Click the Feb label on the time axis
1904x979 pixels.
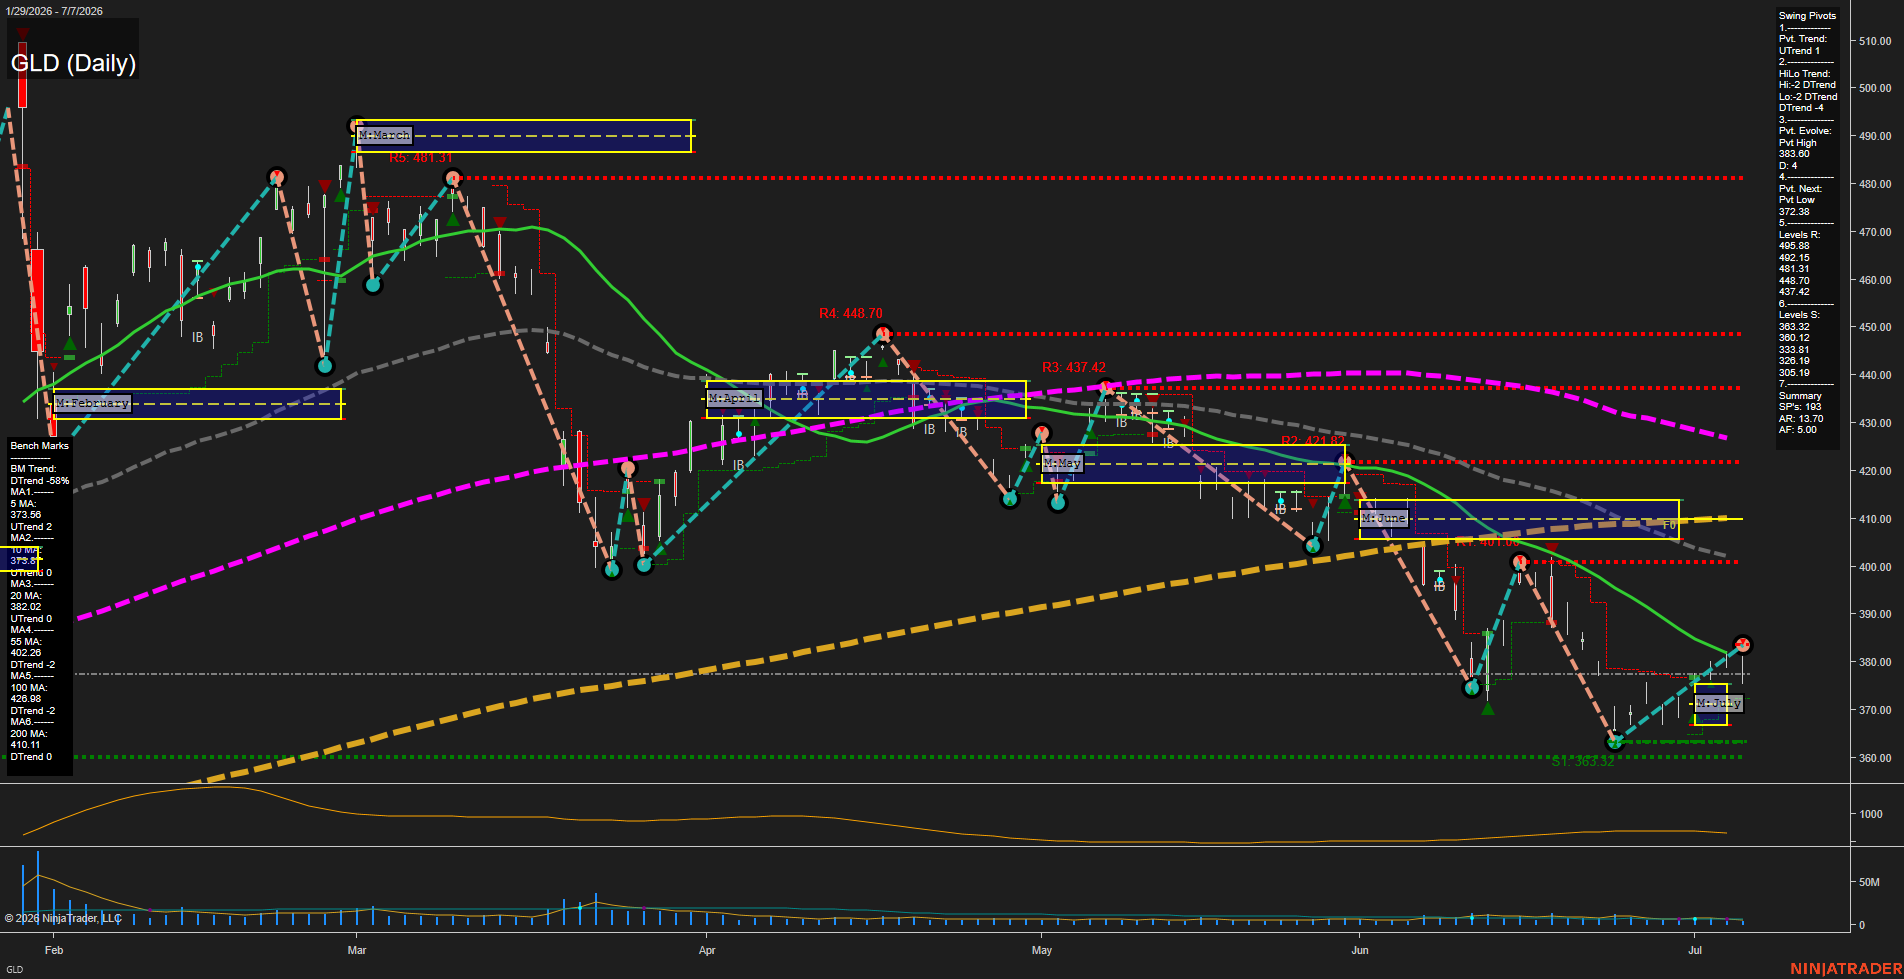(x=54, y=950)
